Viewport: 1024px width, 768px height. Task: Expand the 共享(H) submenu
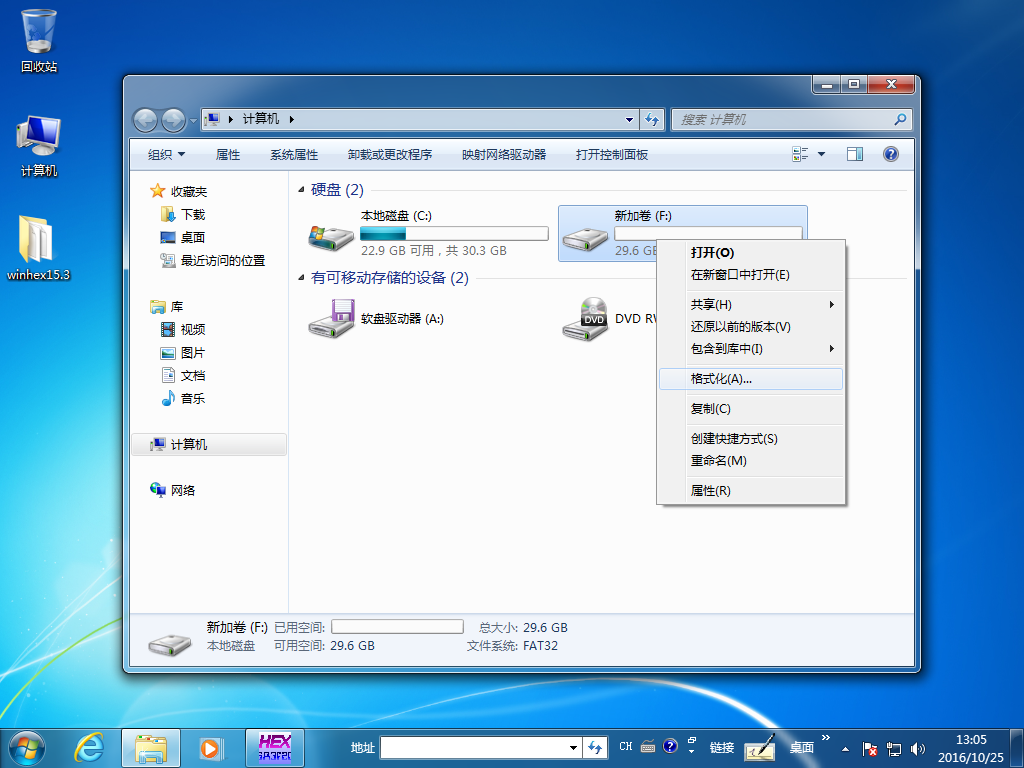pos(750,304)
